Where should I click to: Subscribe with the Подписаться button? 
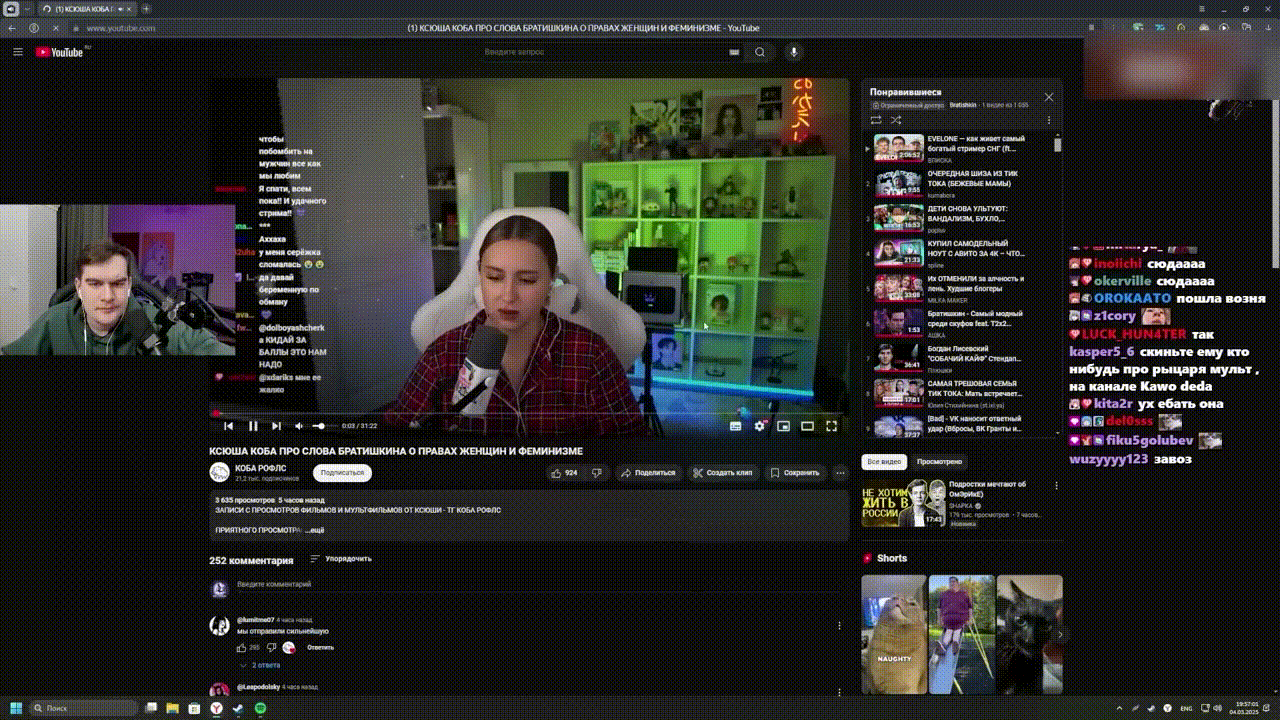pos(343,473)
